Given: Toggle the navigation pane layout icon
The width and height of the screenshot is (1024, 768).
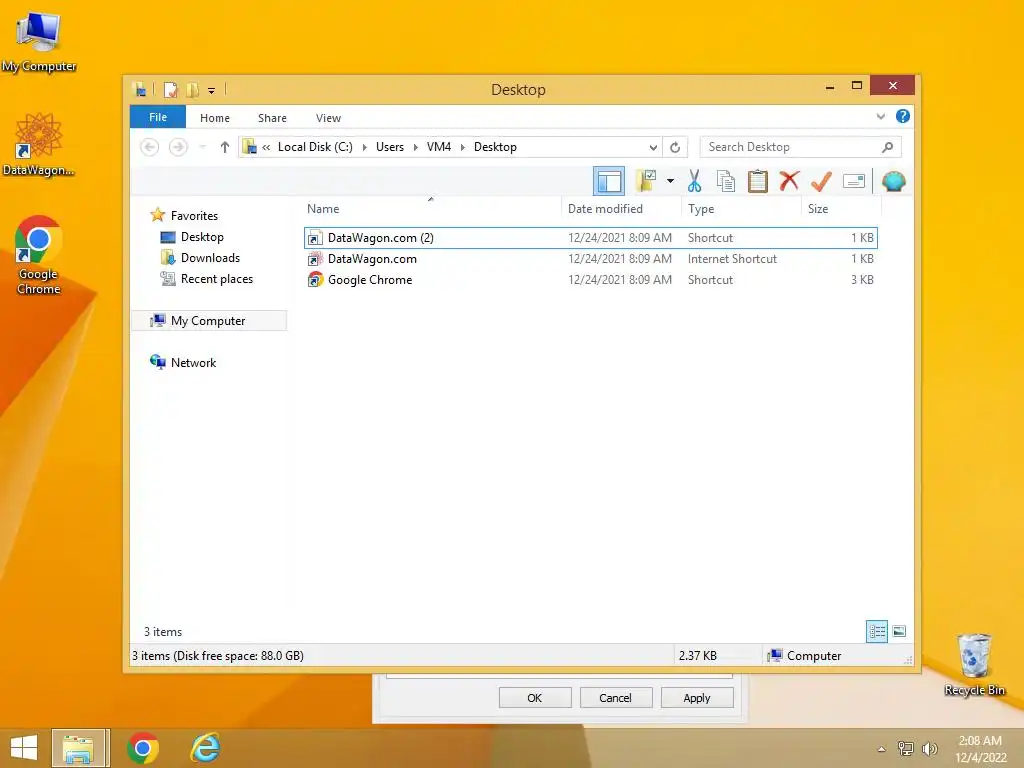Looking at the screenshot, I should [x=609, y=182].
